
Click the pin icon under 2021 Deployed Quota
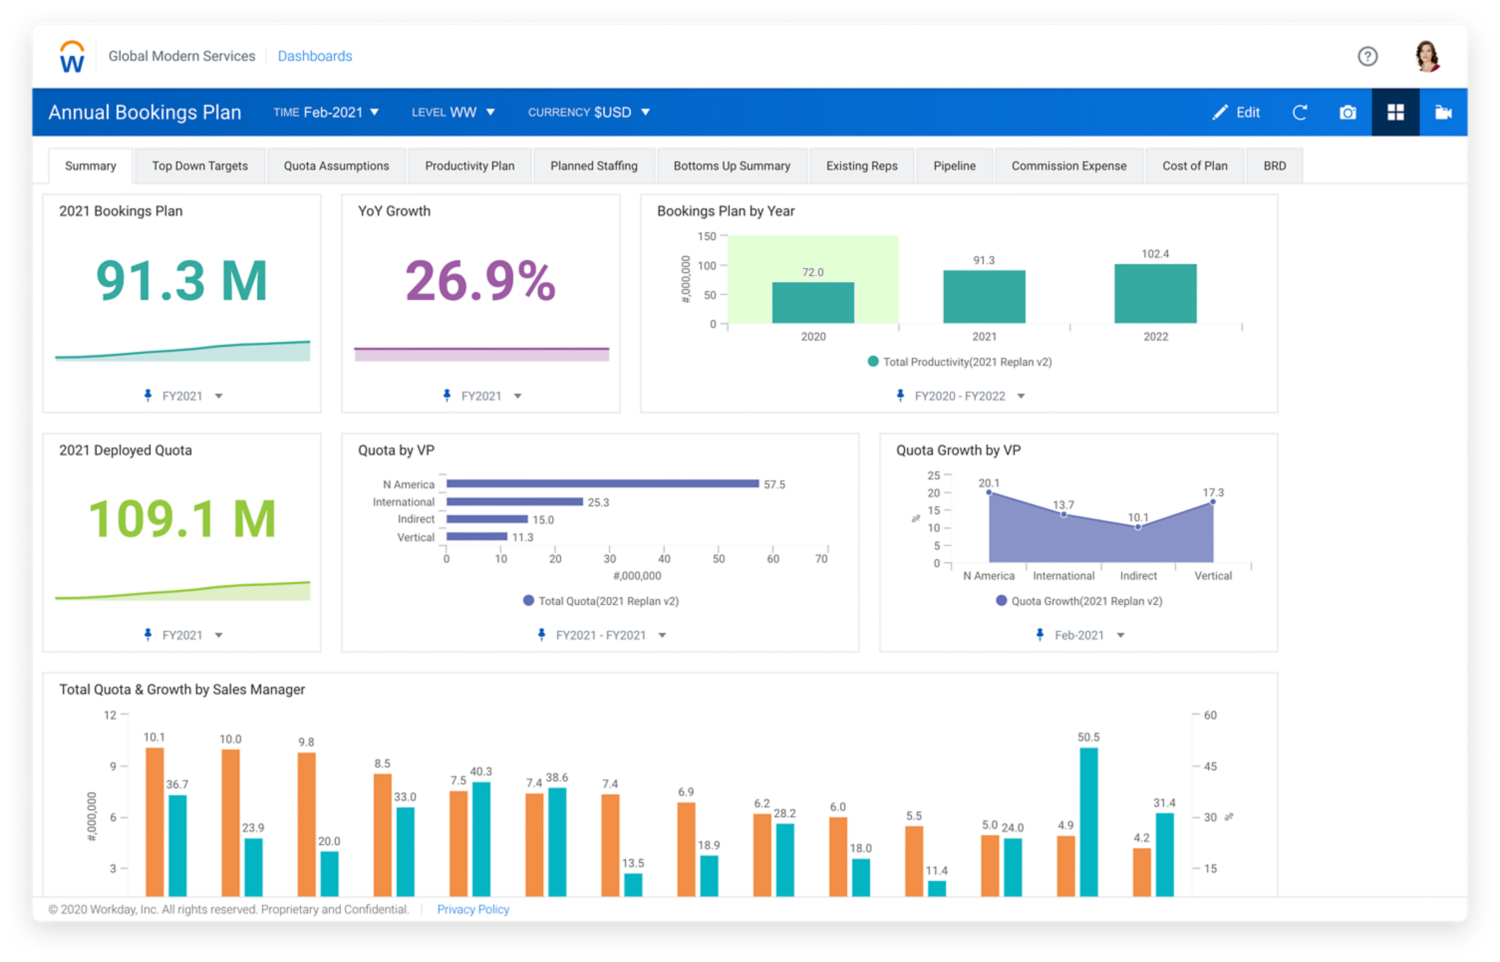click(x=146, y=634)
